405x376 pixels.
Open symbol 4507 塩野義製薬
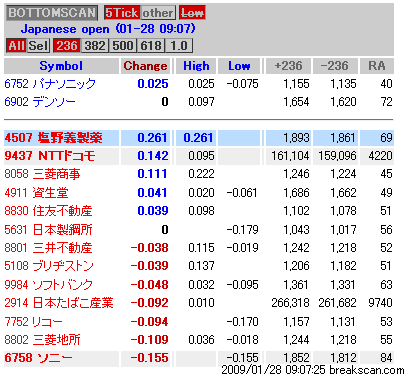(x=53, y=138)
